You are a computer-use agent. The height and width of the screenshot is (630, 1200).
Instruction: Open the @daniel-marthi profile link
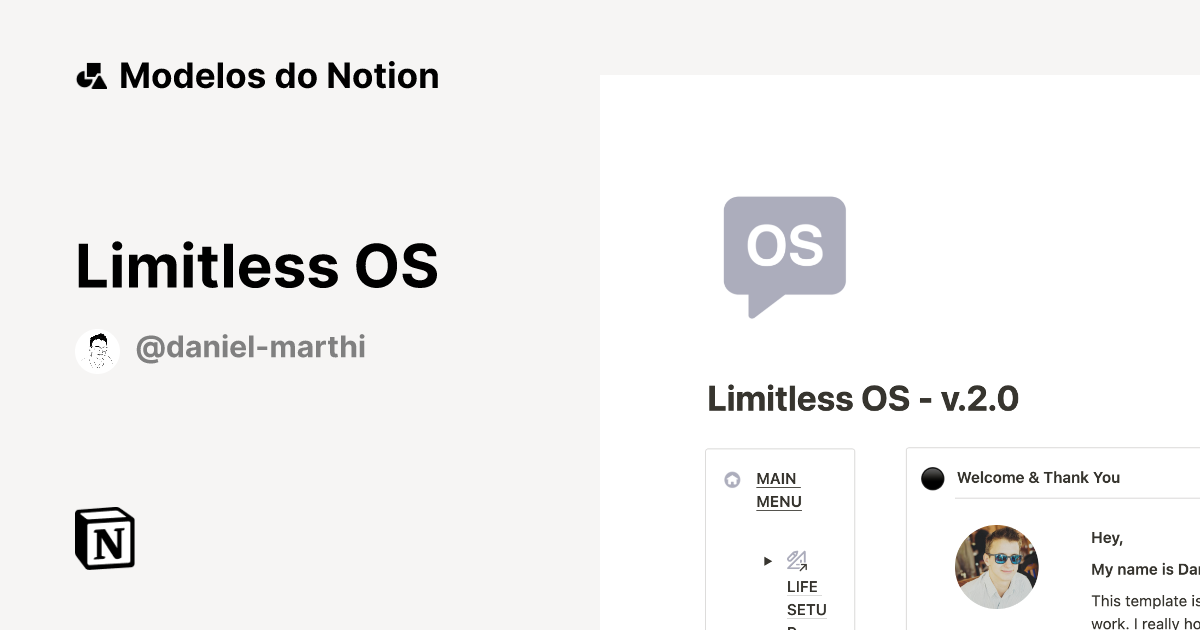pos(251,347)
